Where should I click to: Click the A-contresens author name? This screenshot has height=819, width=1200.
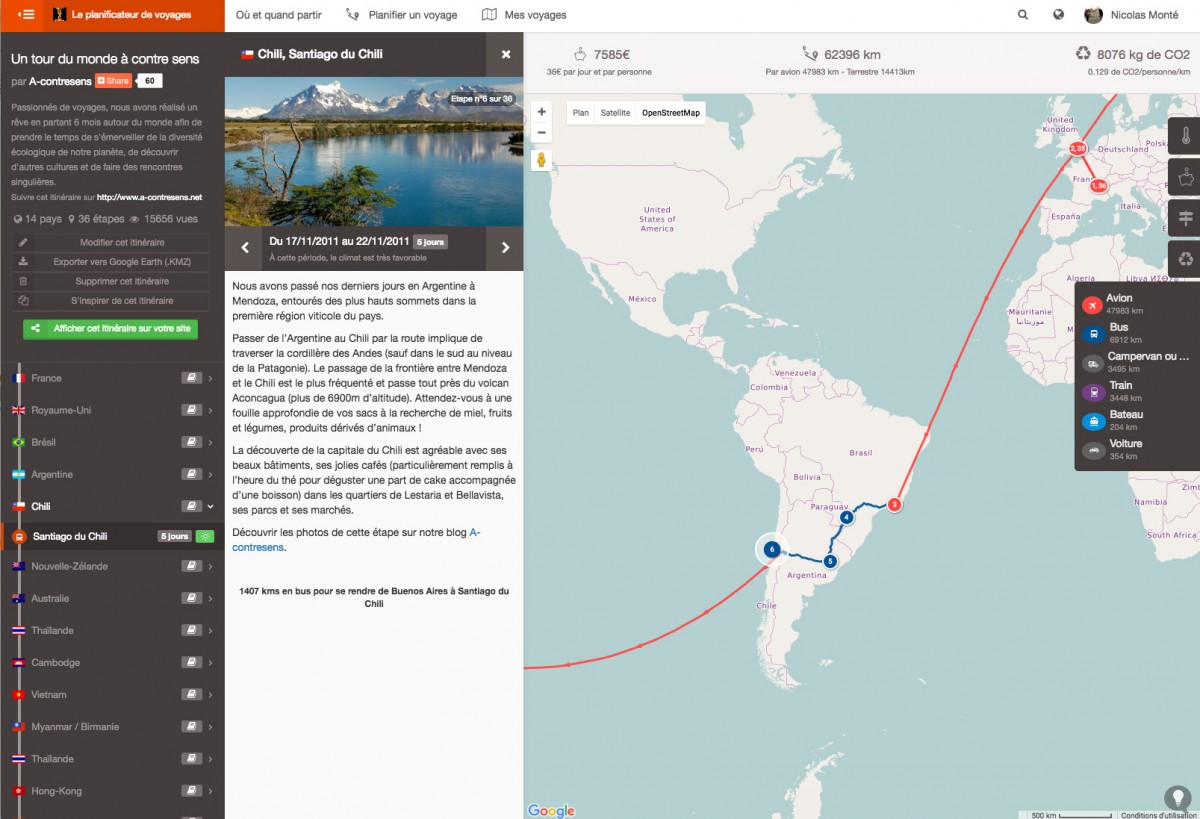[60, 82]
